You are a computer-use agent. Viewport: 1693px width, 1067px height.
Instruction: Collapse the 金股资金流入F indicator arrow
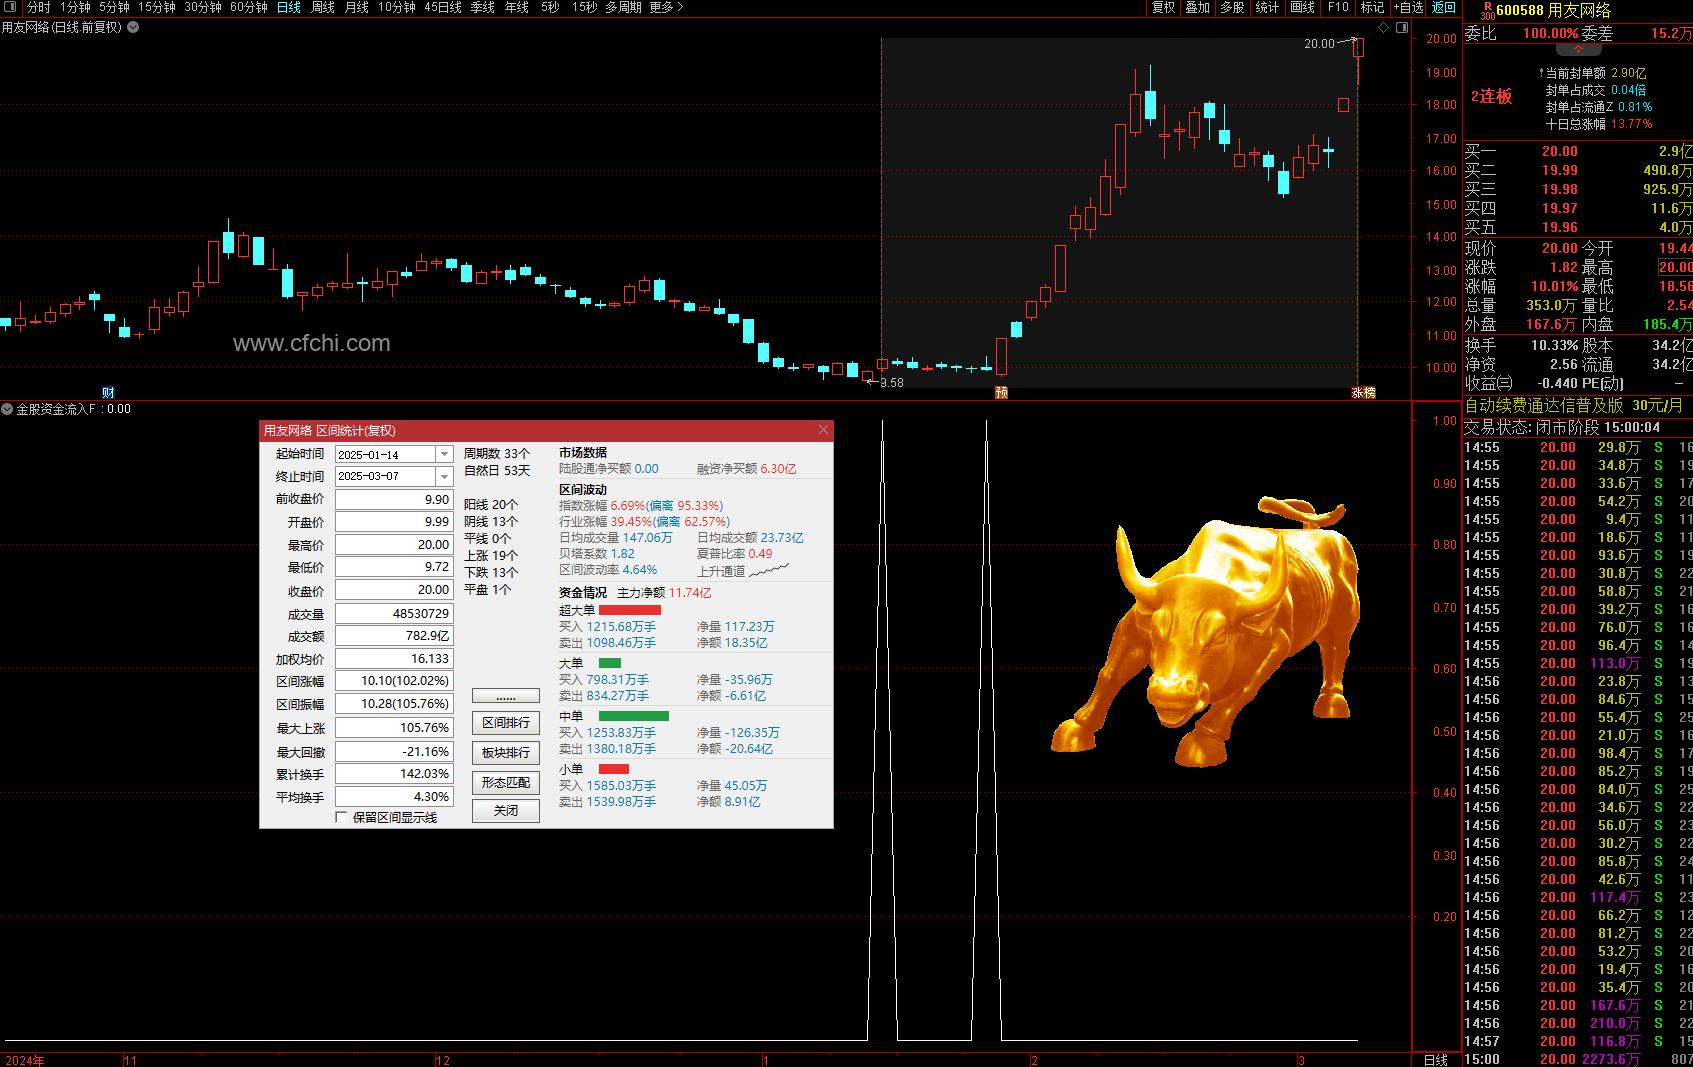coord(7,409)
